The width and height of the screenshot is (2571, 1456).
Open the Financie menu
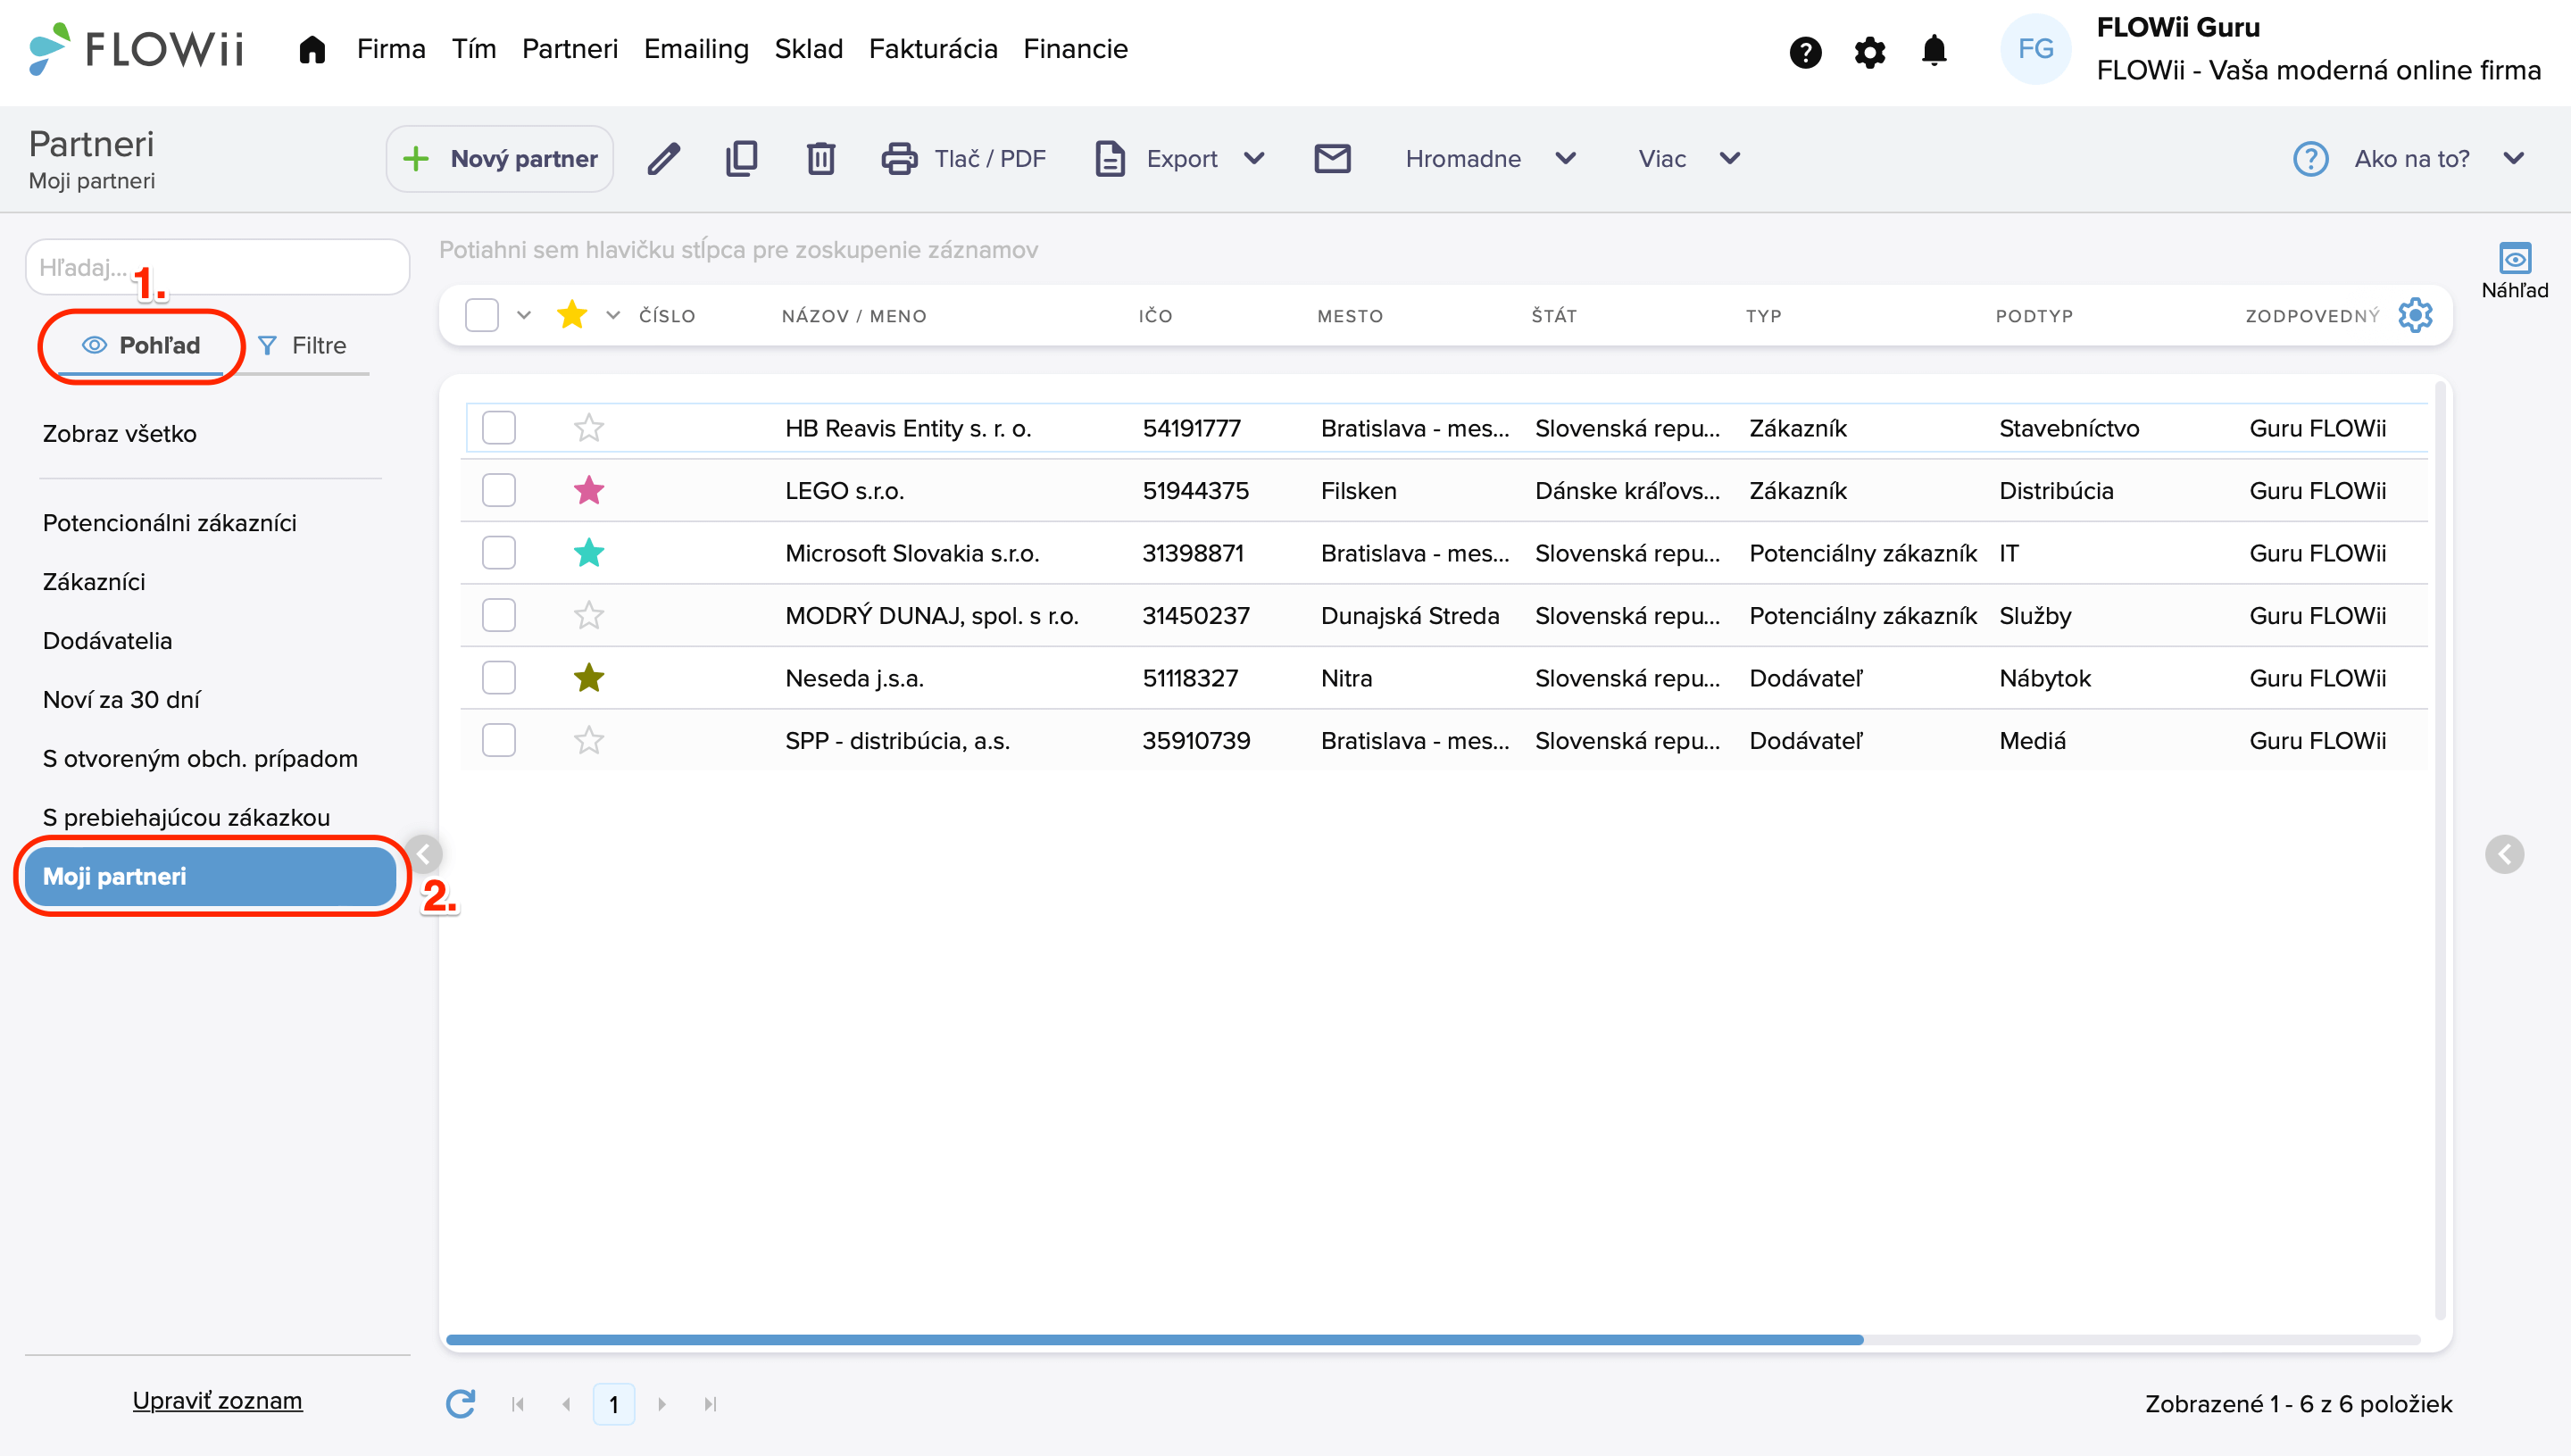pos(1075,49)
